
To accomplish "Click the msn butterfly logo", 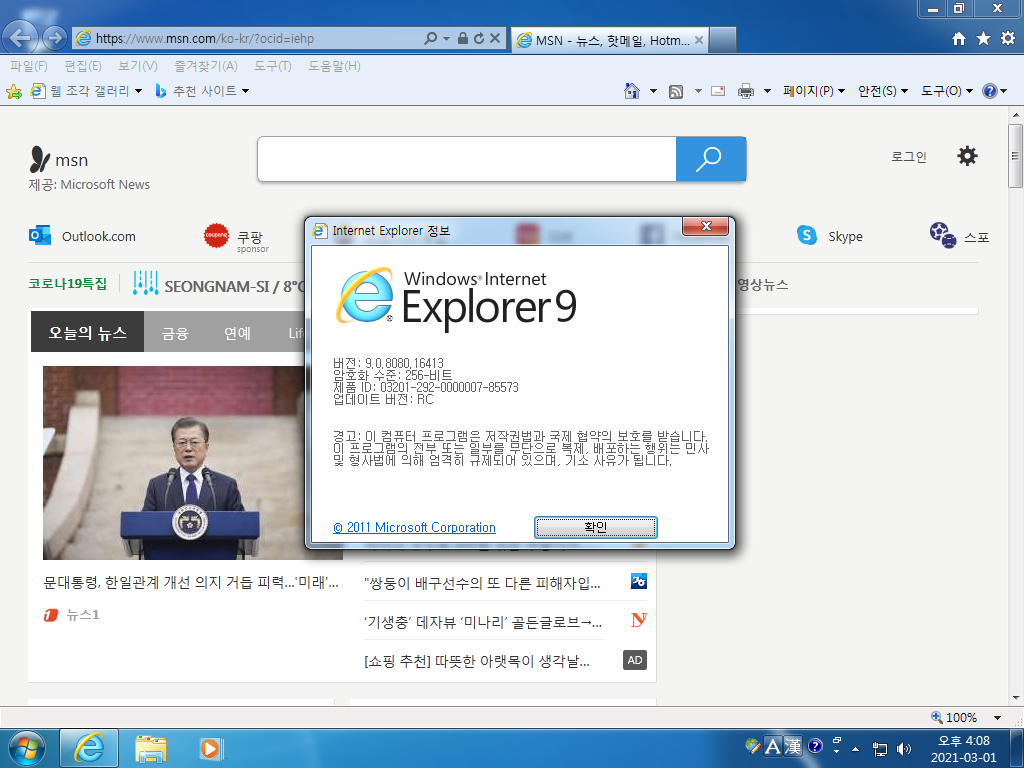I will (x=40, y=159).
